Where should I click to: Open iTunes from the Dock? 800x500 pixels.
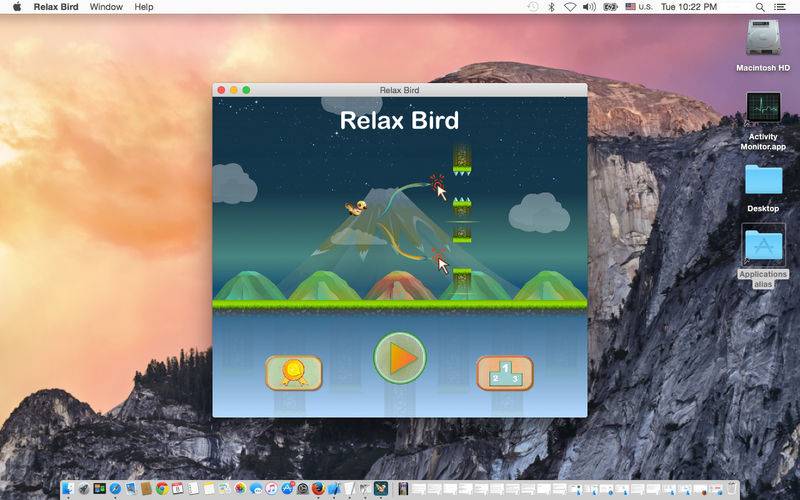click(x=271, y=489)
